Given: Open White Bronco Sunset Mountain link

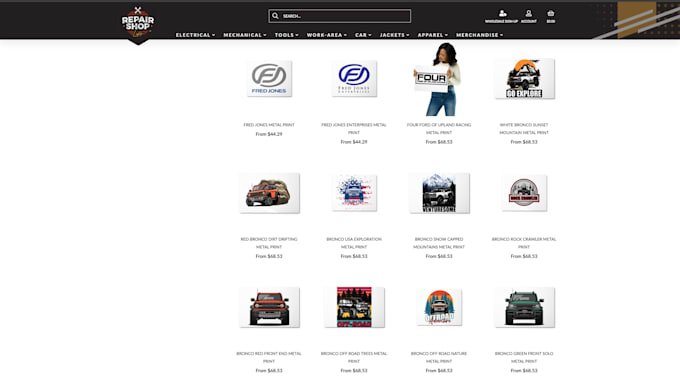Looking at the screenshot, I should [x=524, y=129].
